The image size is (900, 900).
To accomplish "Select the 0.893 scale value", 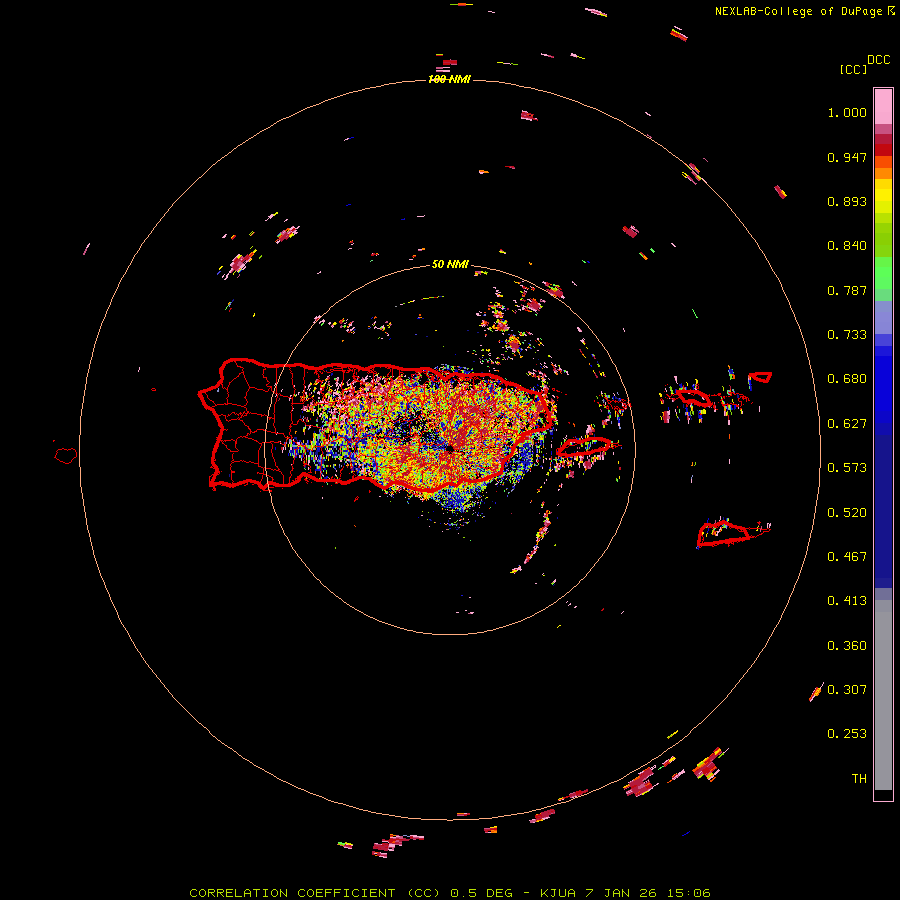I will (847, 201).
